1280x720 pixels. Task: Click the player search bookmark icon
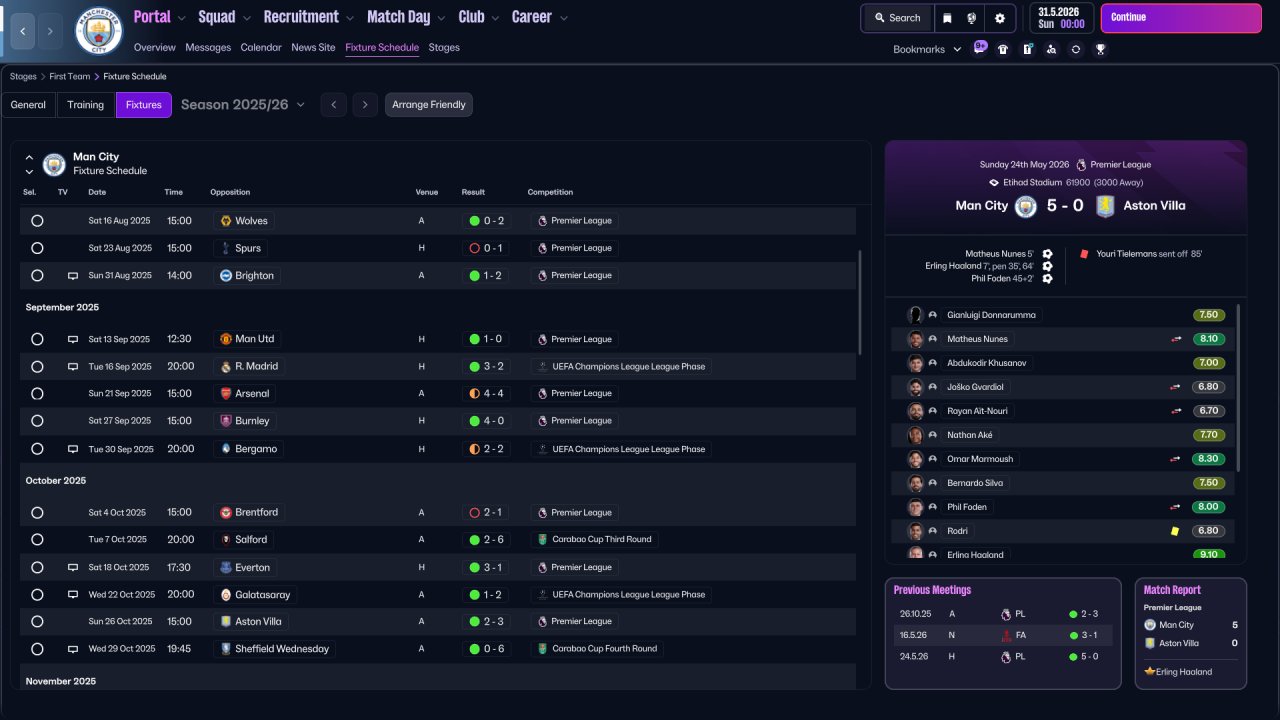click(1051, 49)
